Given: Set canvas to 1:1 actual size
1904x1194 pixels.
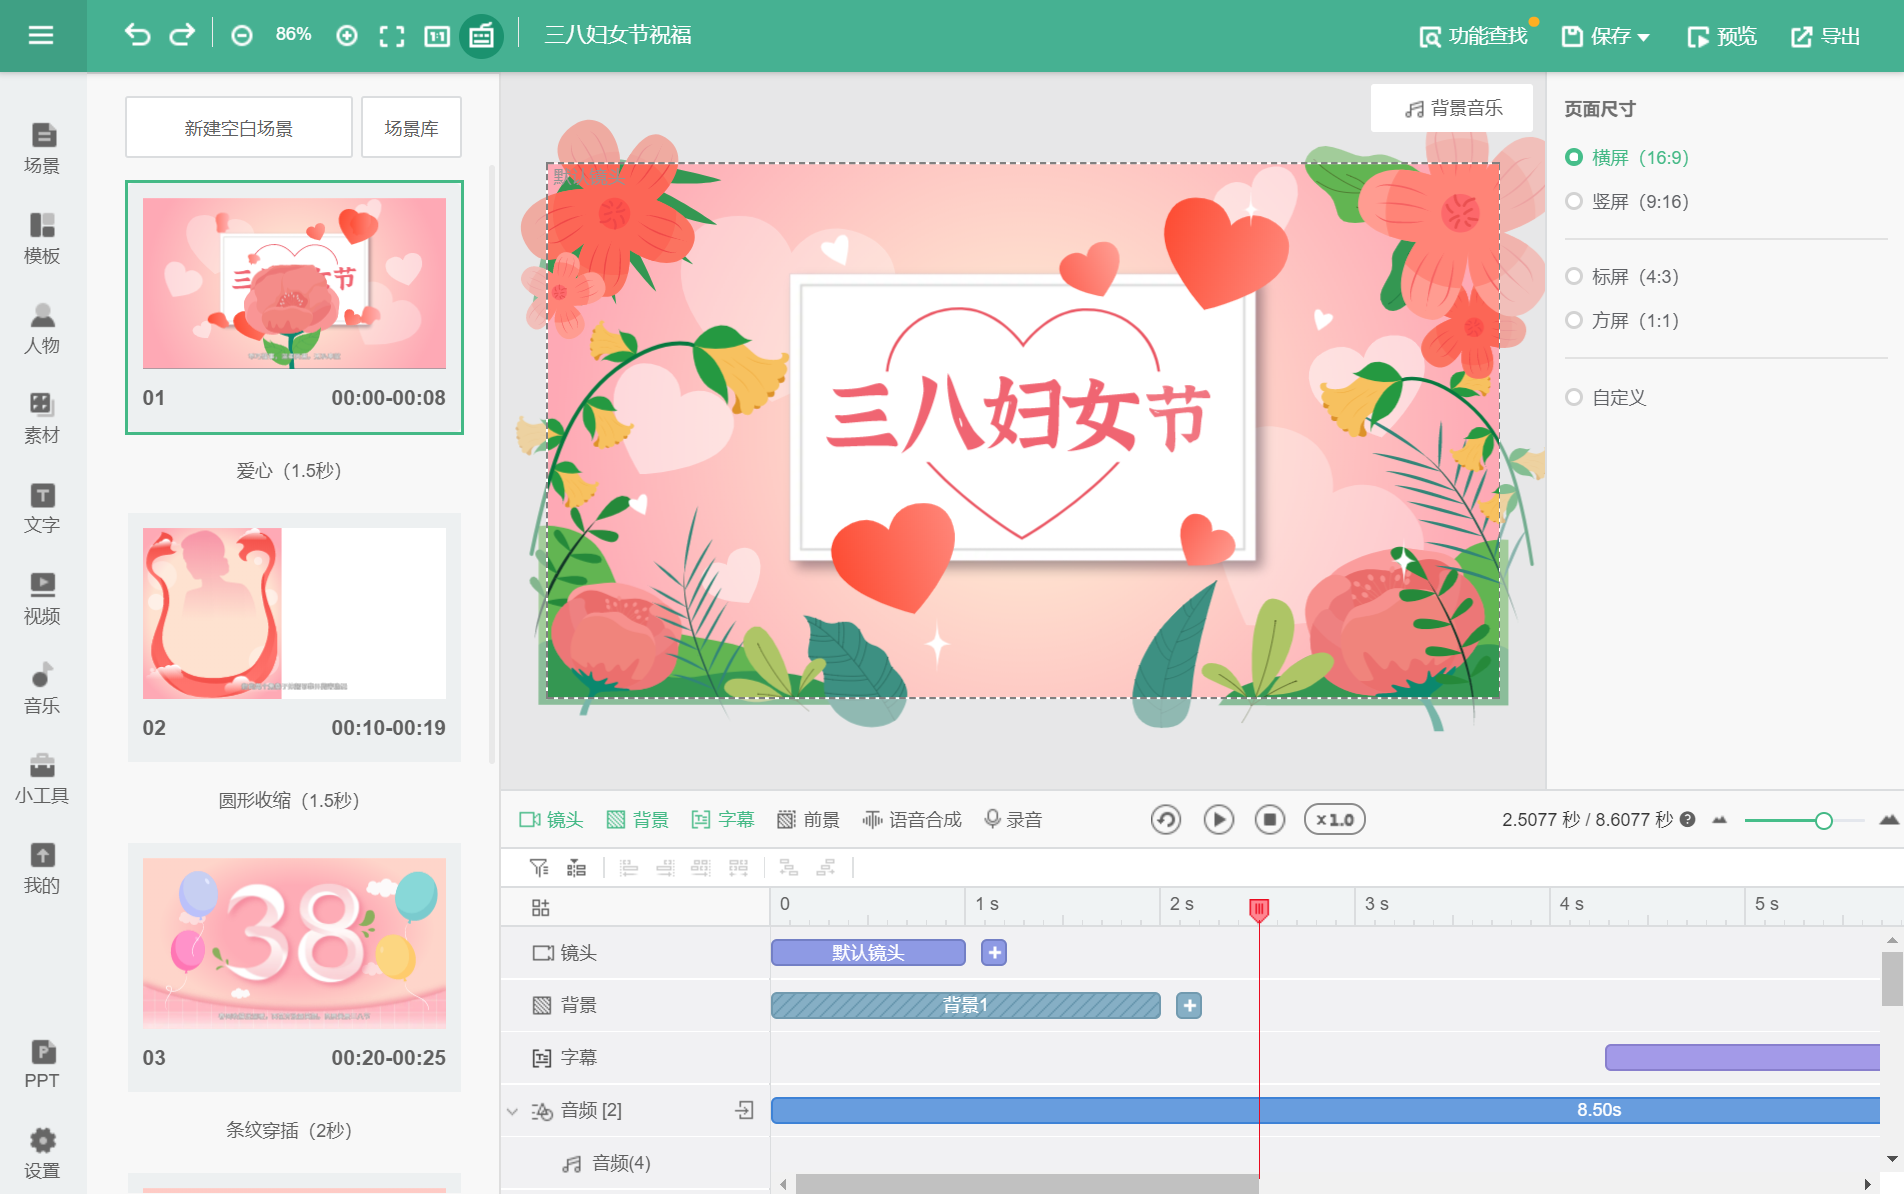Looking at the screenshot, I should click(437, 36).
